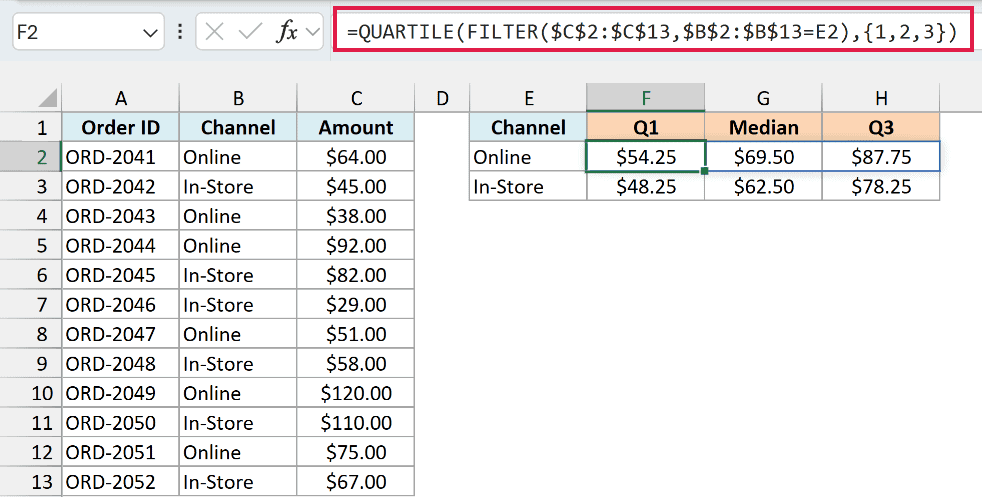Click the $120.00 amount cell
The height and width of the screenshot is (497, 982).
[x=356, y=393]
